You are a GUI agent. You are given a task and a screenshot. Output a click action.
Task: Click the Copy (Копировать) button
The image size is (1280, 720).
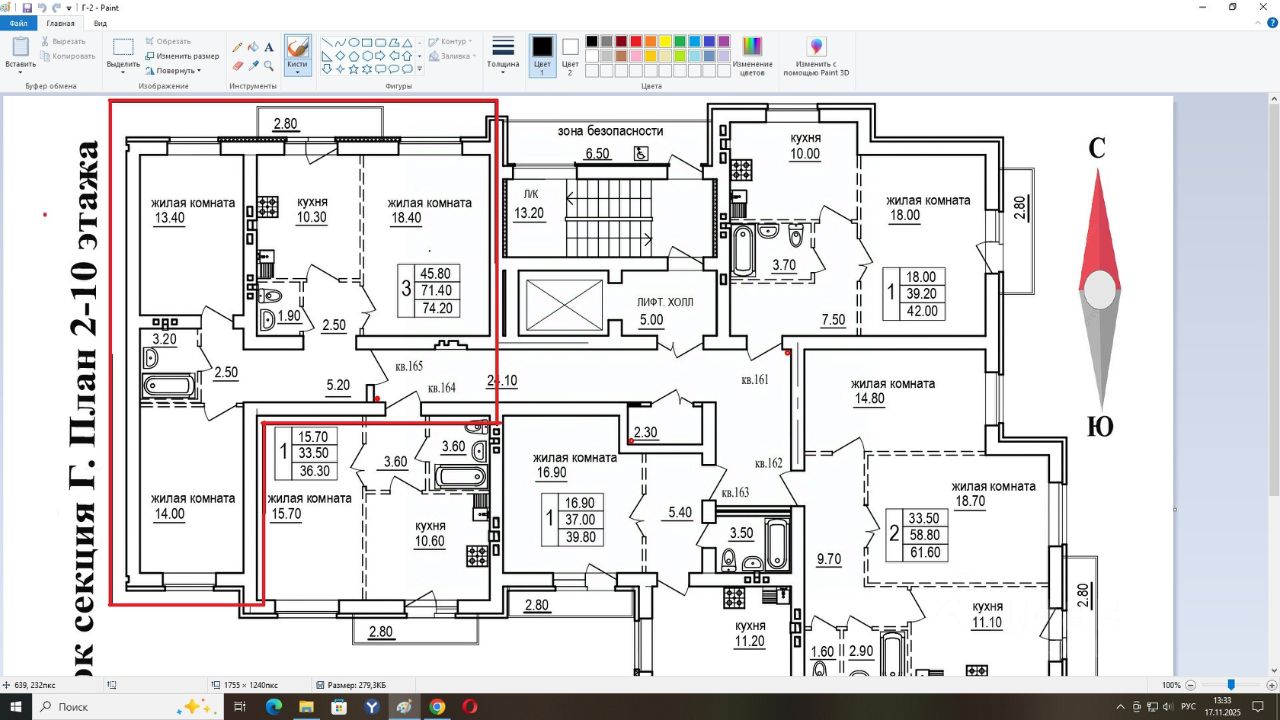68,56
